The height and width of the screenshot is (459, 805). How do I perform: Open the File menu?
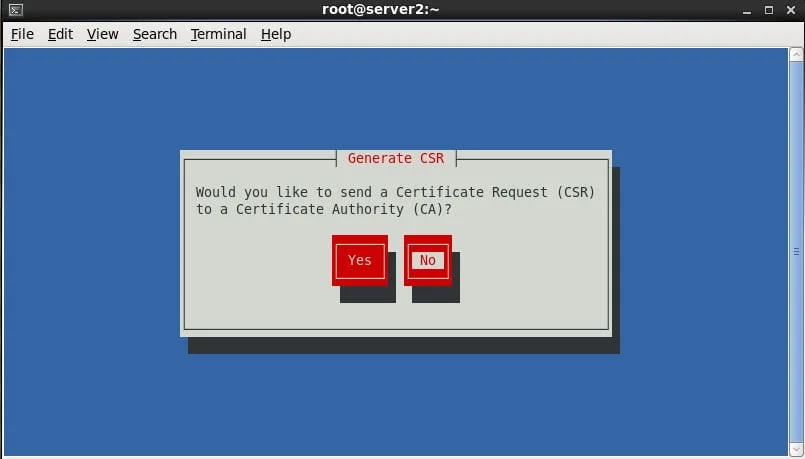[x=22, y=34]
